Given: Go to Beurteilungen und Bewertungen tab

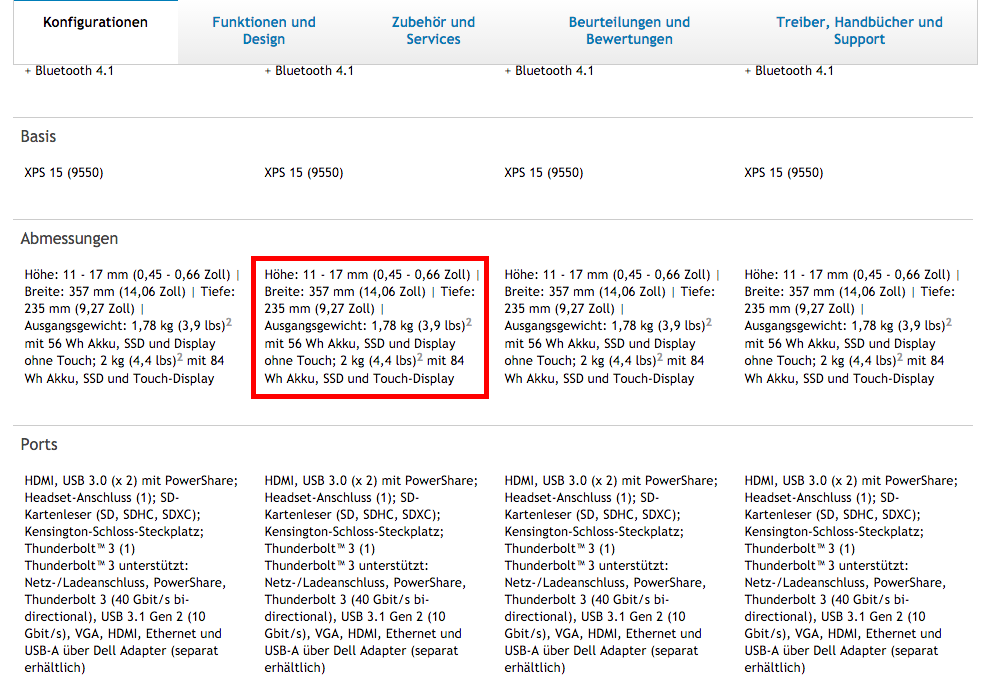Looking at the screenshot, I should pos(629,31).
